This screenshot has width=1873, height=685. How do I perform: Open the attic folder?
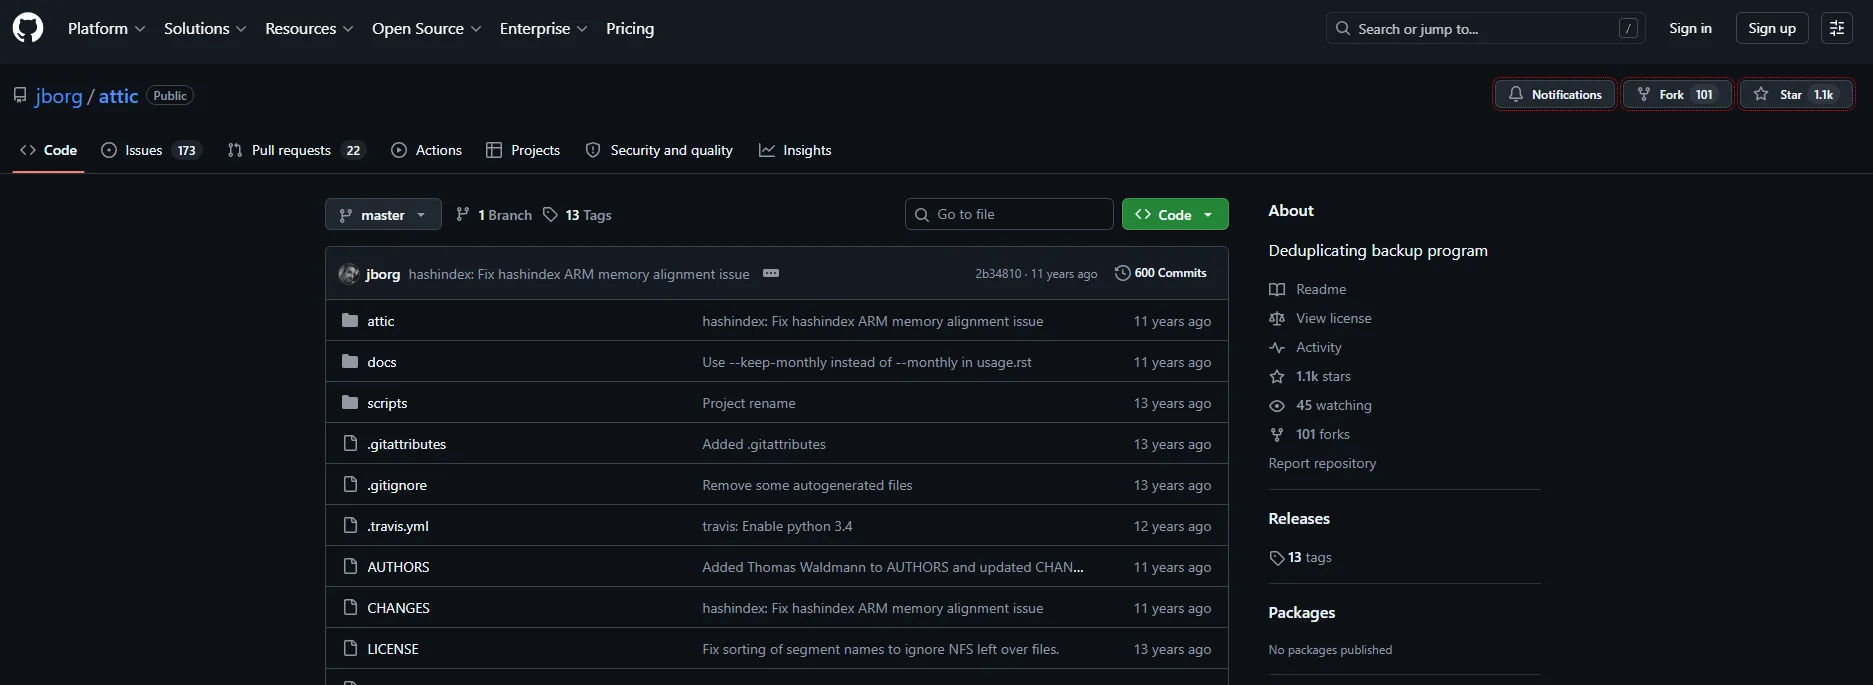(x=380, y=321)
